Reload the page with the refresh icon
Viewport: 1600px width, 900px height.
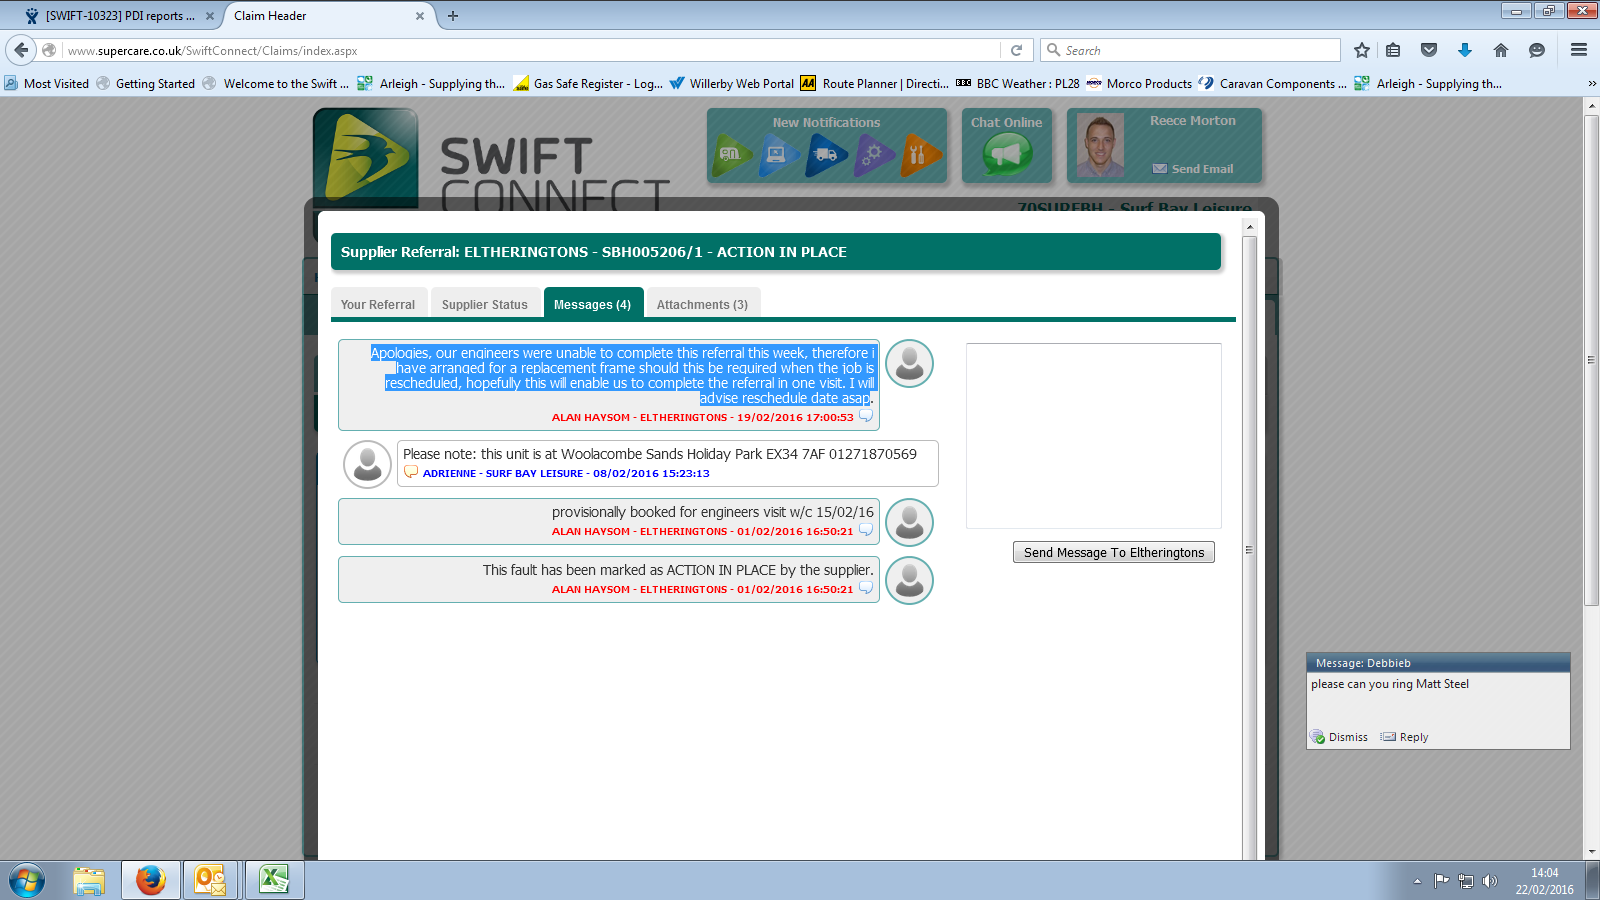pyautogui.click(x=1016, y=50)
